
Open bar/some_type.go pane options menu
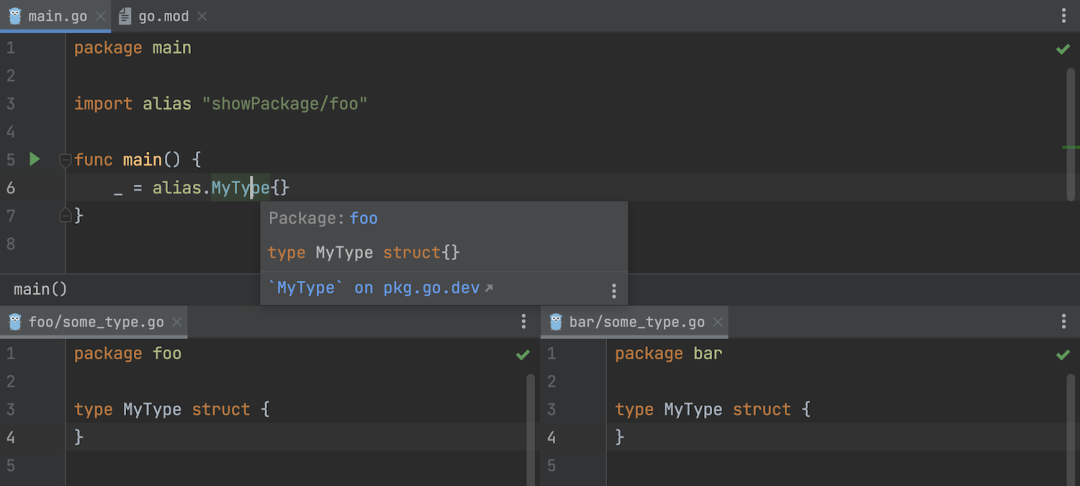click(1063, 322)
